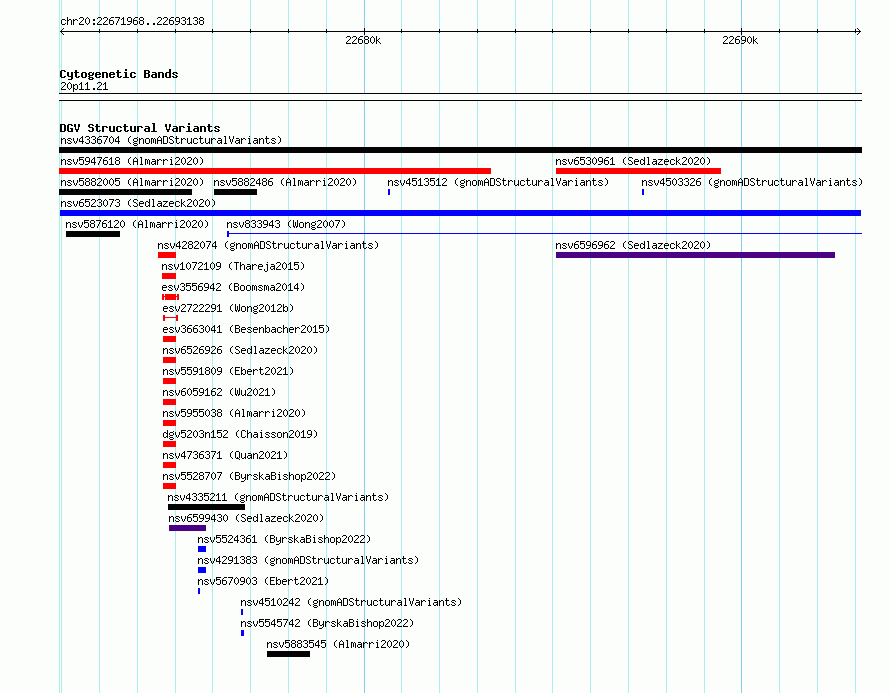The width and height of the screenshot is (890, 693).
Task: Select nsv1072109 (Thareja2015) label
Action: coord(233,266)
